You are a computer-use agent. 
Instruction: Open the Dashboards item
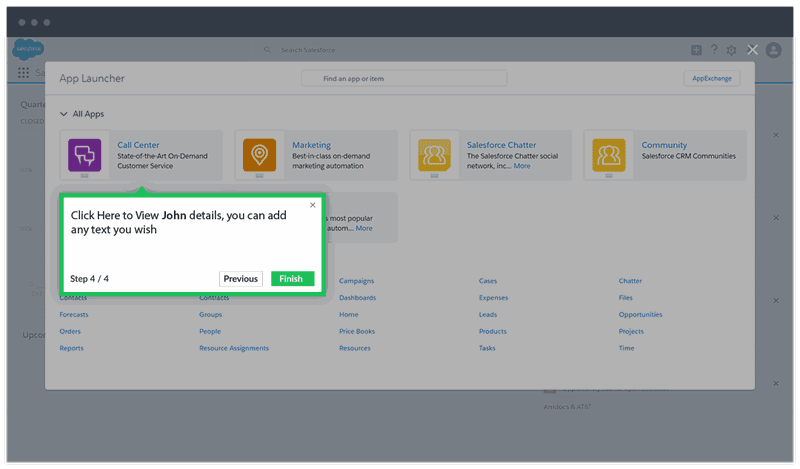tap(358, 298)
